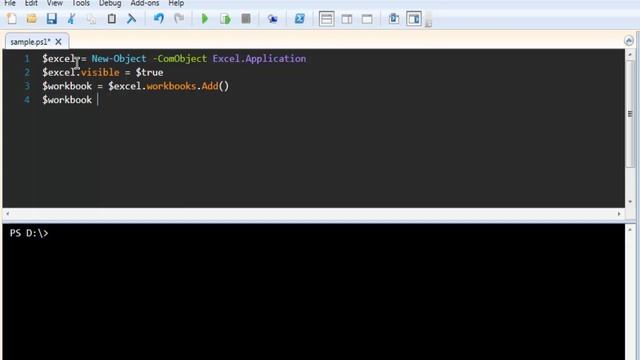Click the Redo arrow icon
Screen dimensions: 640x360
point(179,18)
